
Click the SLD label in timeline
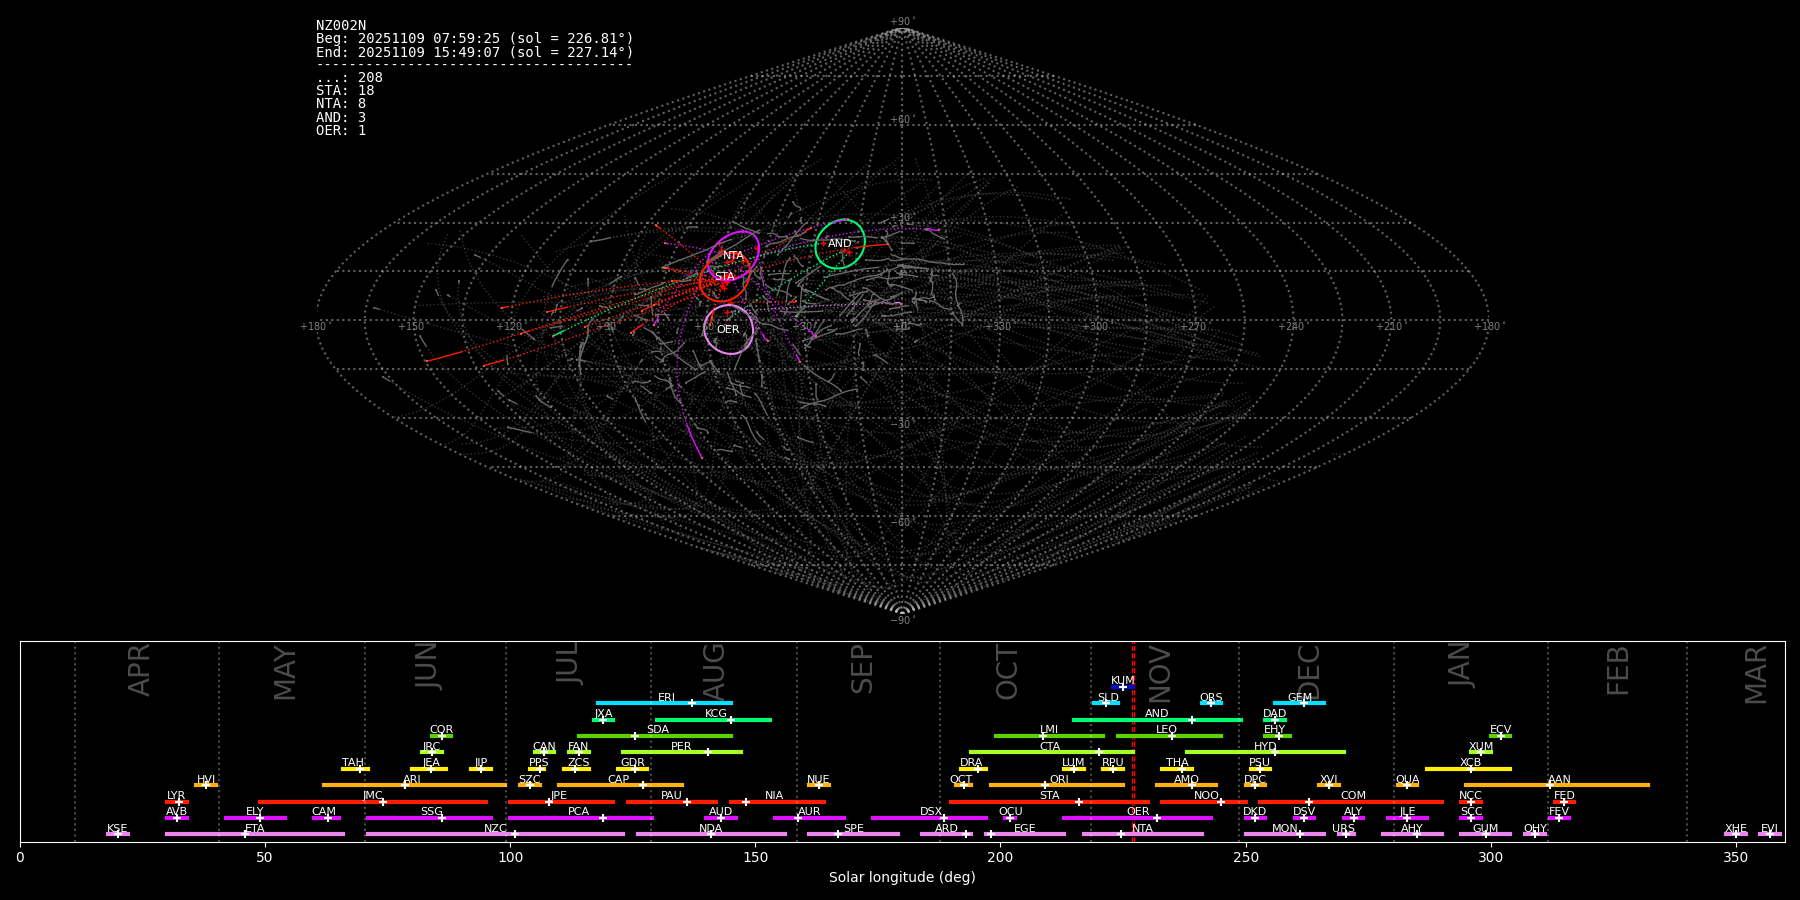pos(1108,698)
